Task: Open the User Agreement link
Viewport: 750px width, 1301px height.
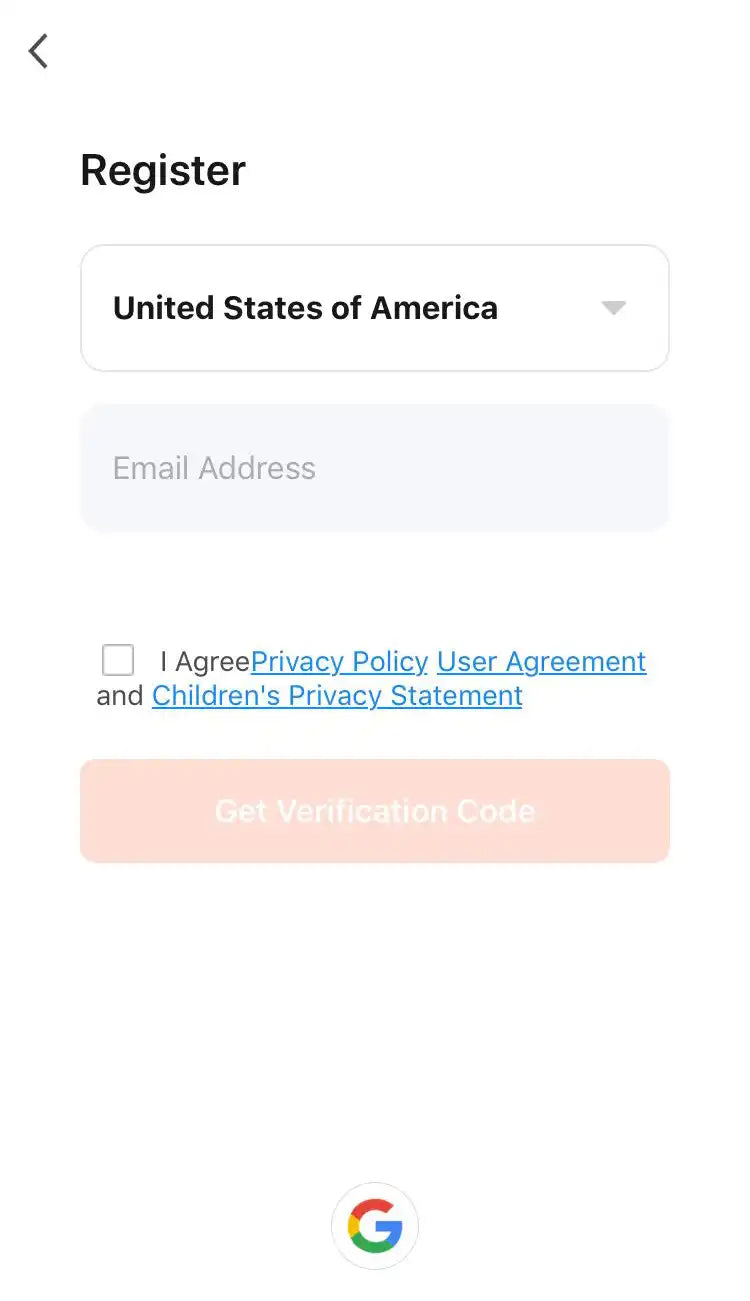Action: click(x=541, y=662)
